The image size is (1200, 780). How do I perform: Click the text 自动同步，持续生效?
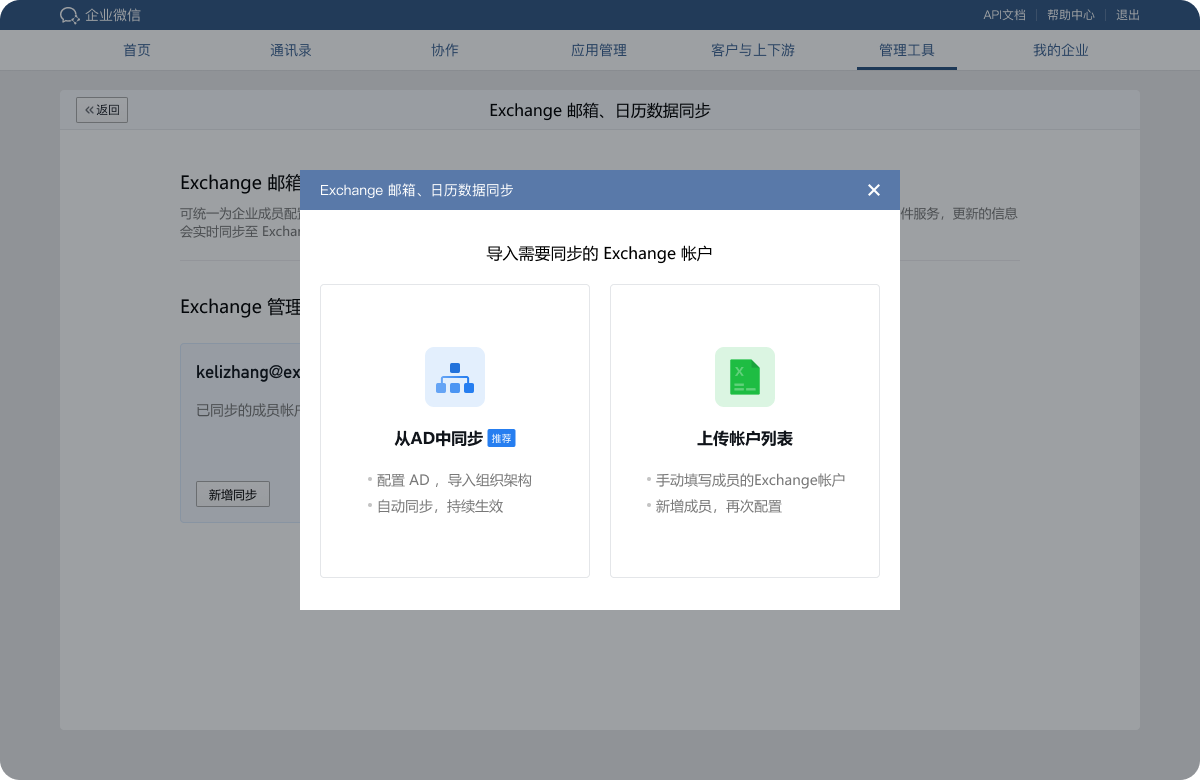[440, 506]
